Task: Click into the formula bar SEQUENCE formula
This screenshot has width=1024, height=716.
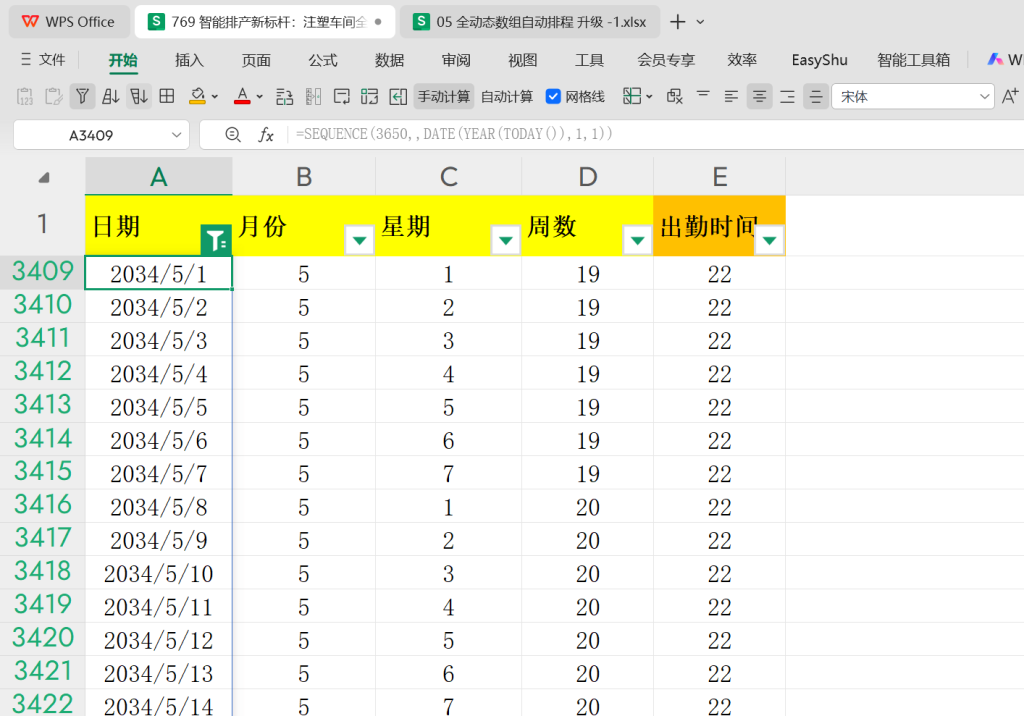Action: pyautogui.click(x=454, y=134)
